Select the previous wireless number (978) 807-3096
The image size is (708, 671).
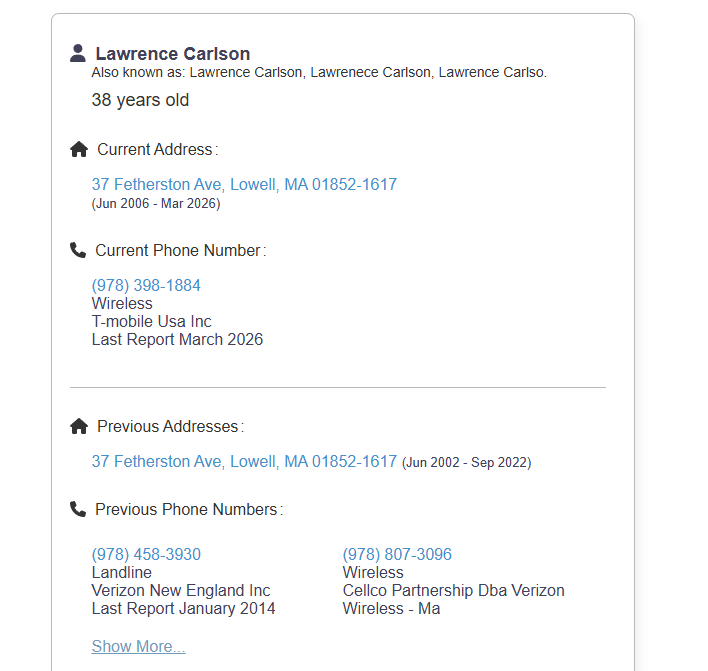[397, 554]
